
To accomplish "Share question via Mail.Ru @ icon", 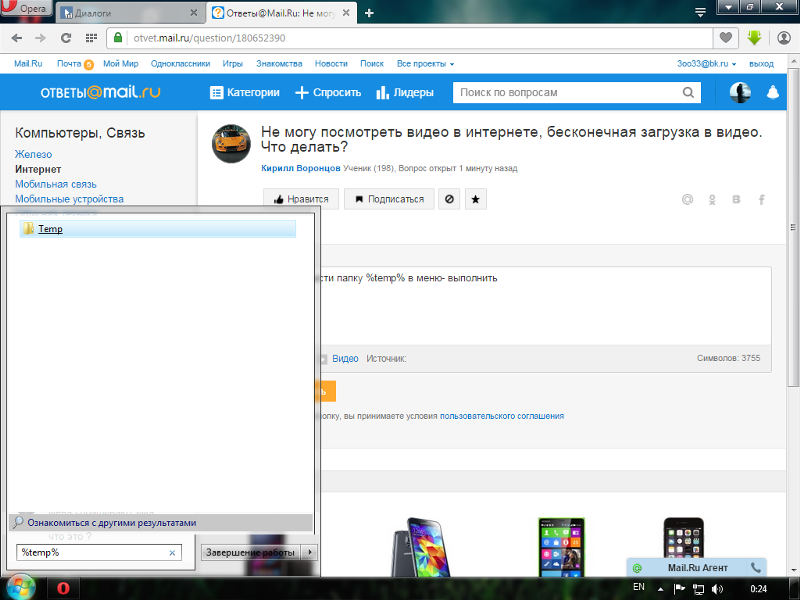I will [x=687, y=199].
